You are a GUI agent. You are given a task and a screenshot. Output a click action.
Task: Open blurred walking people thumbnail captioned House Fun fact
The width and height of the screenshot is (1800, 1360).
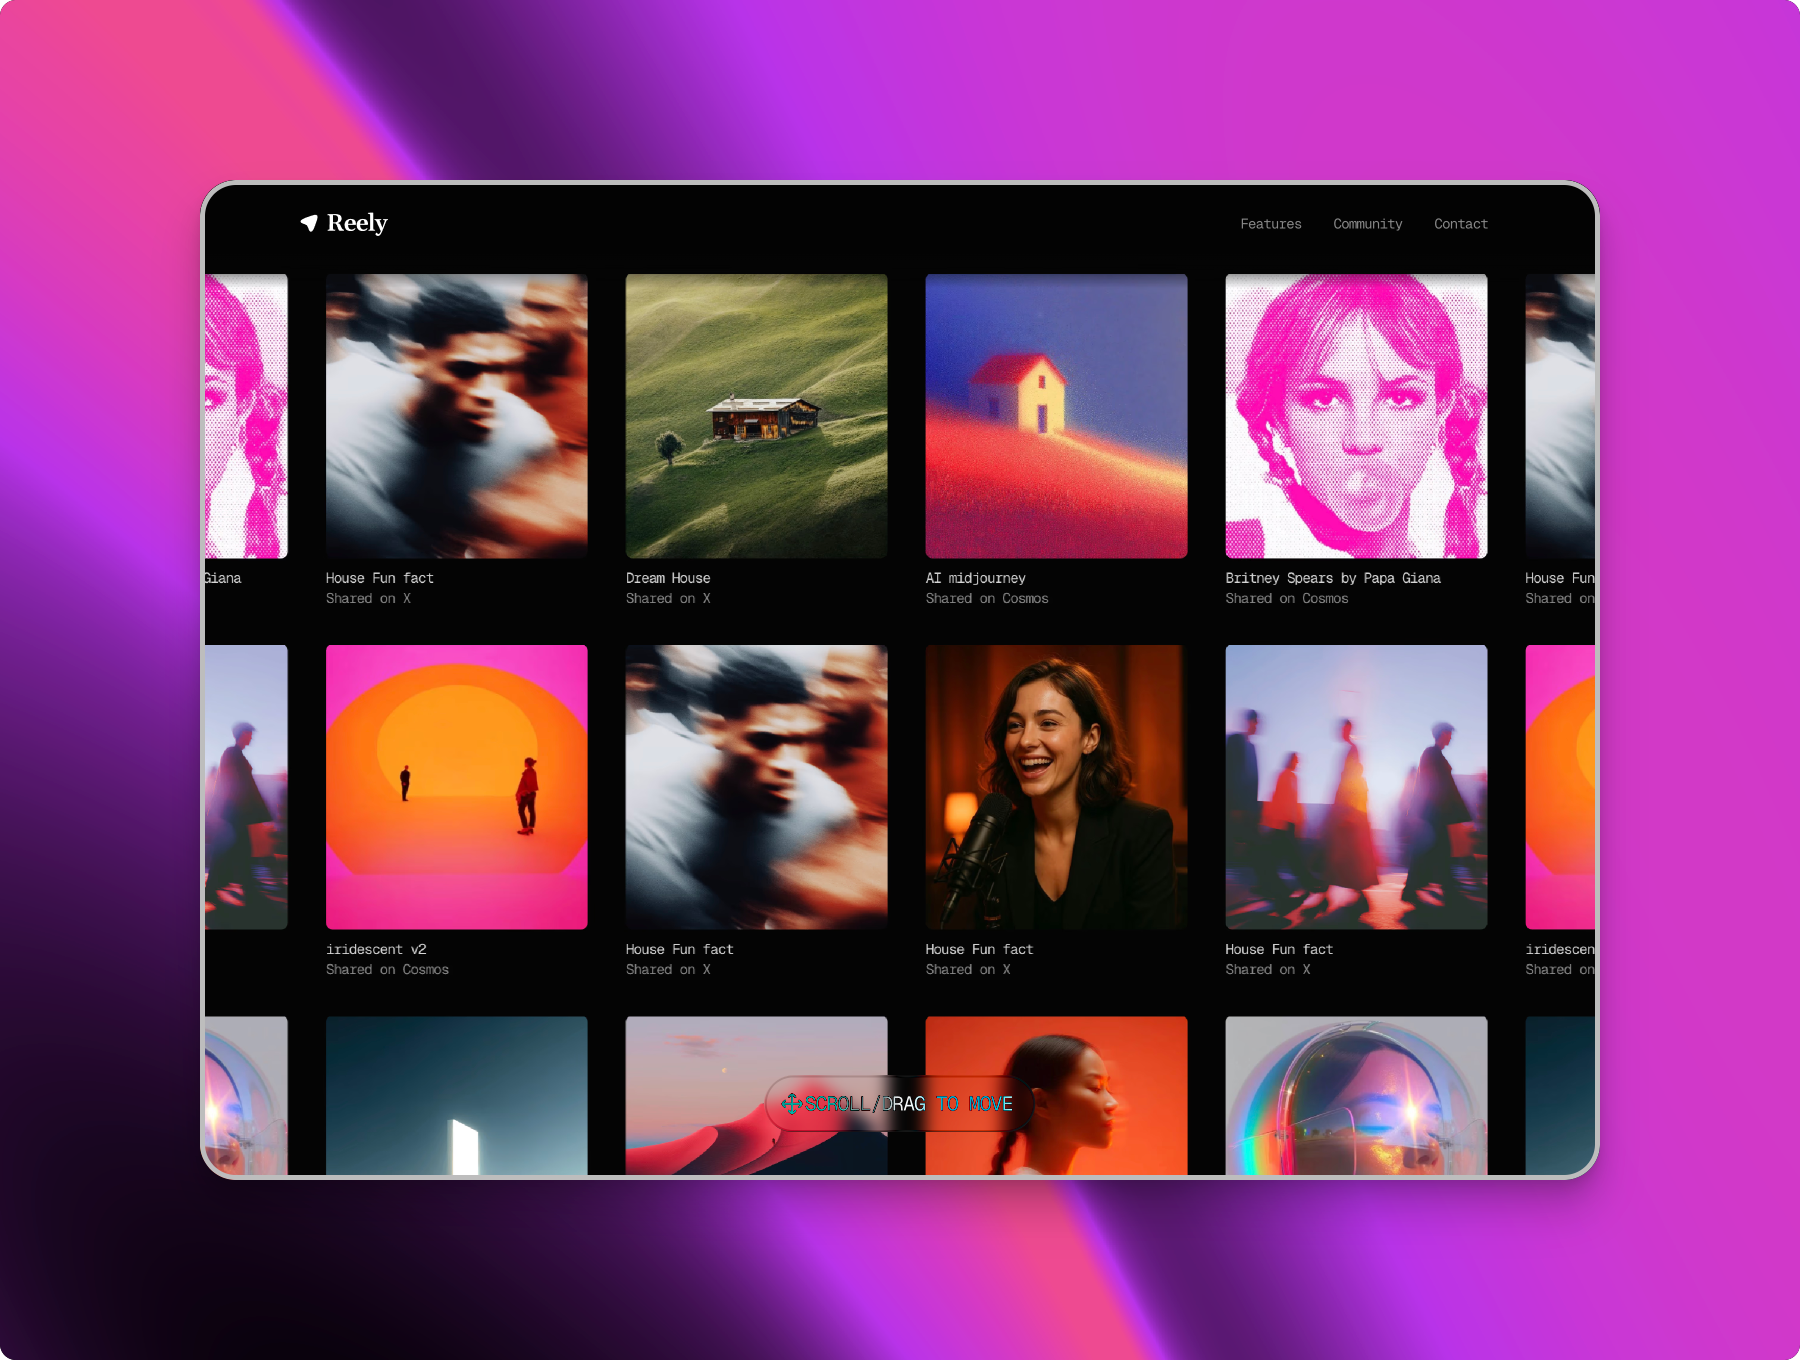(x=1357, y=787)
